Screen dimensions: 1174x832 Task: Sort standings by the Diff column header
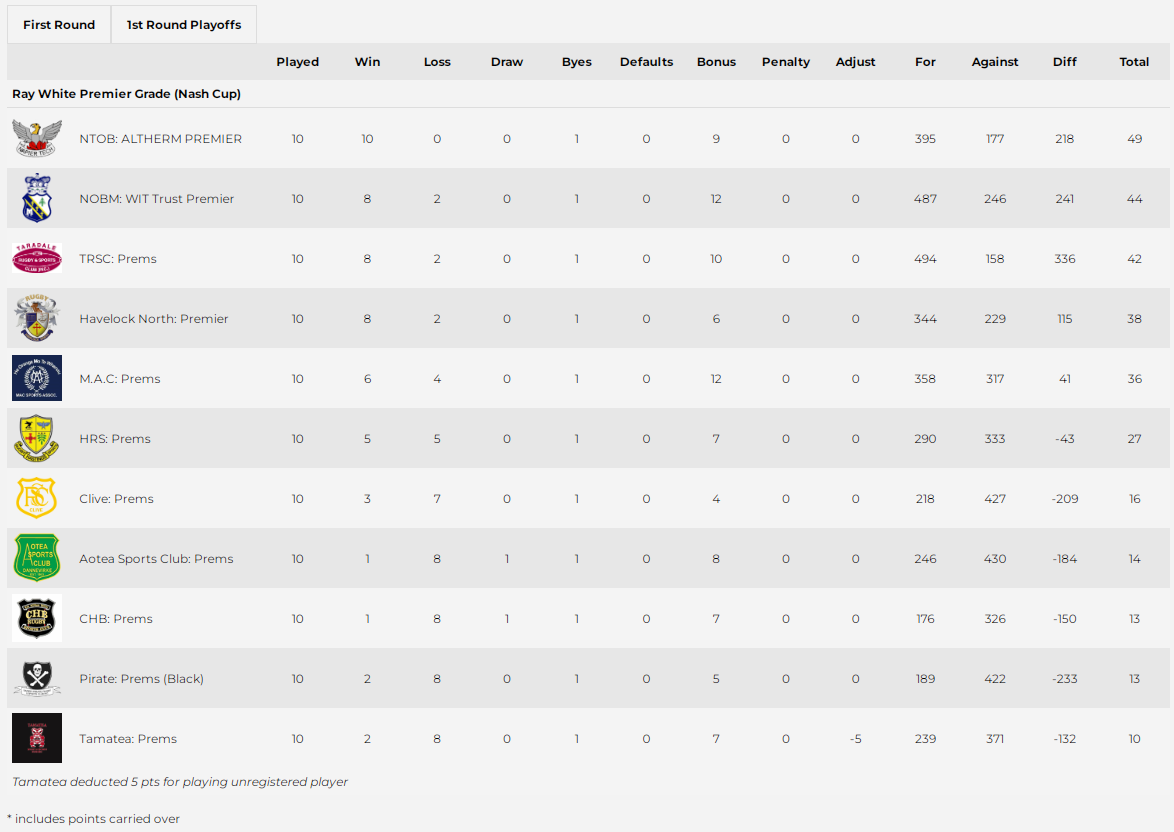pos(1064,61)
